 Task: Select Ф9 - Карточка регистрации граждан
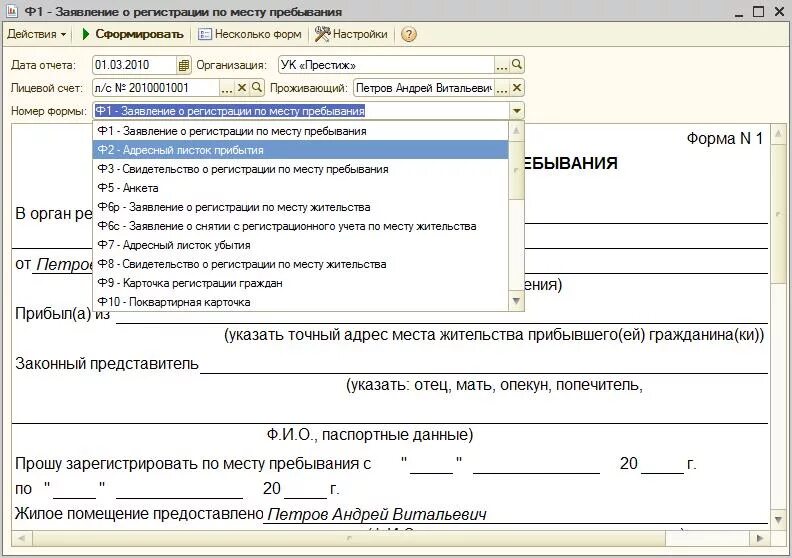[x=301, y=283]
